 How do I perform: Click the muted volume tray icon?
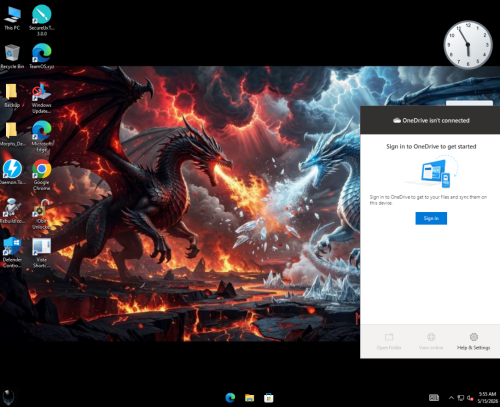470,398
